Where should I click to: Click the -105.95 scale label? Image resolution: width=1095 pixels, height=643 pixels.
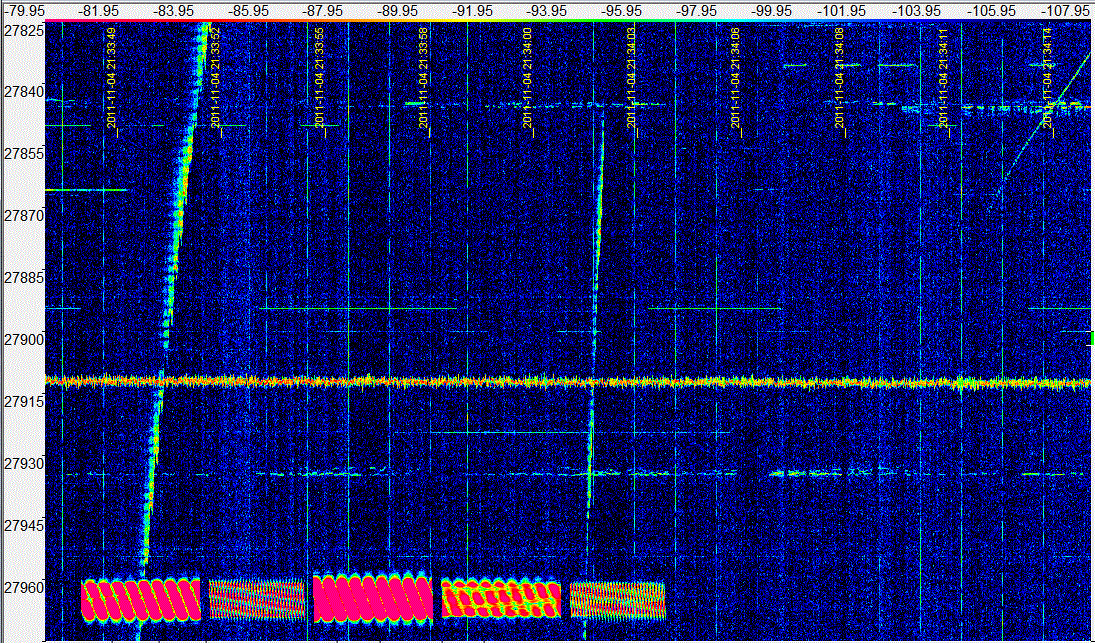tap(992, 11)
